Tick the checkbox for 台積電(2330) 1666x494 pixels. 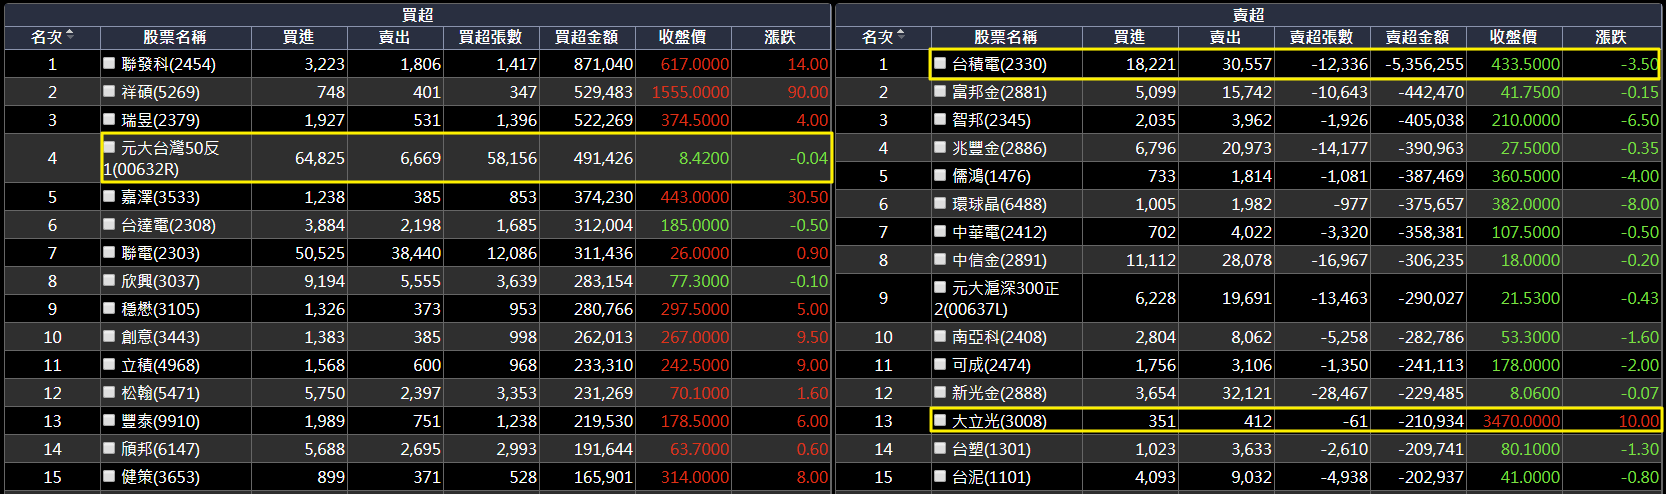pyautogui.click(x=940, y=63)
